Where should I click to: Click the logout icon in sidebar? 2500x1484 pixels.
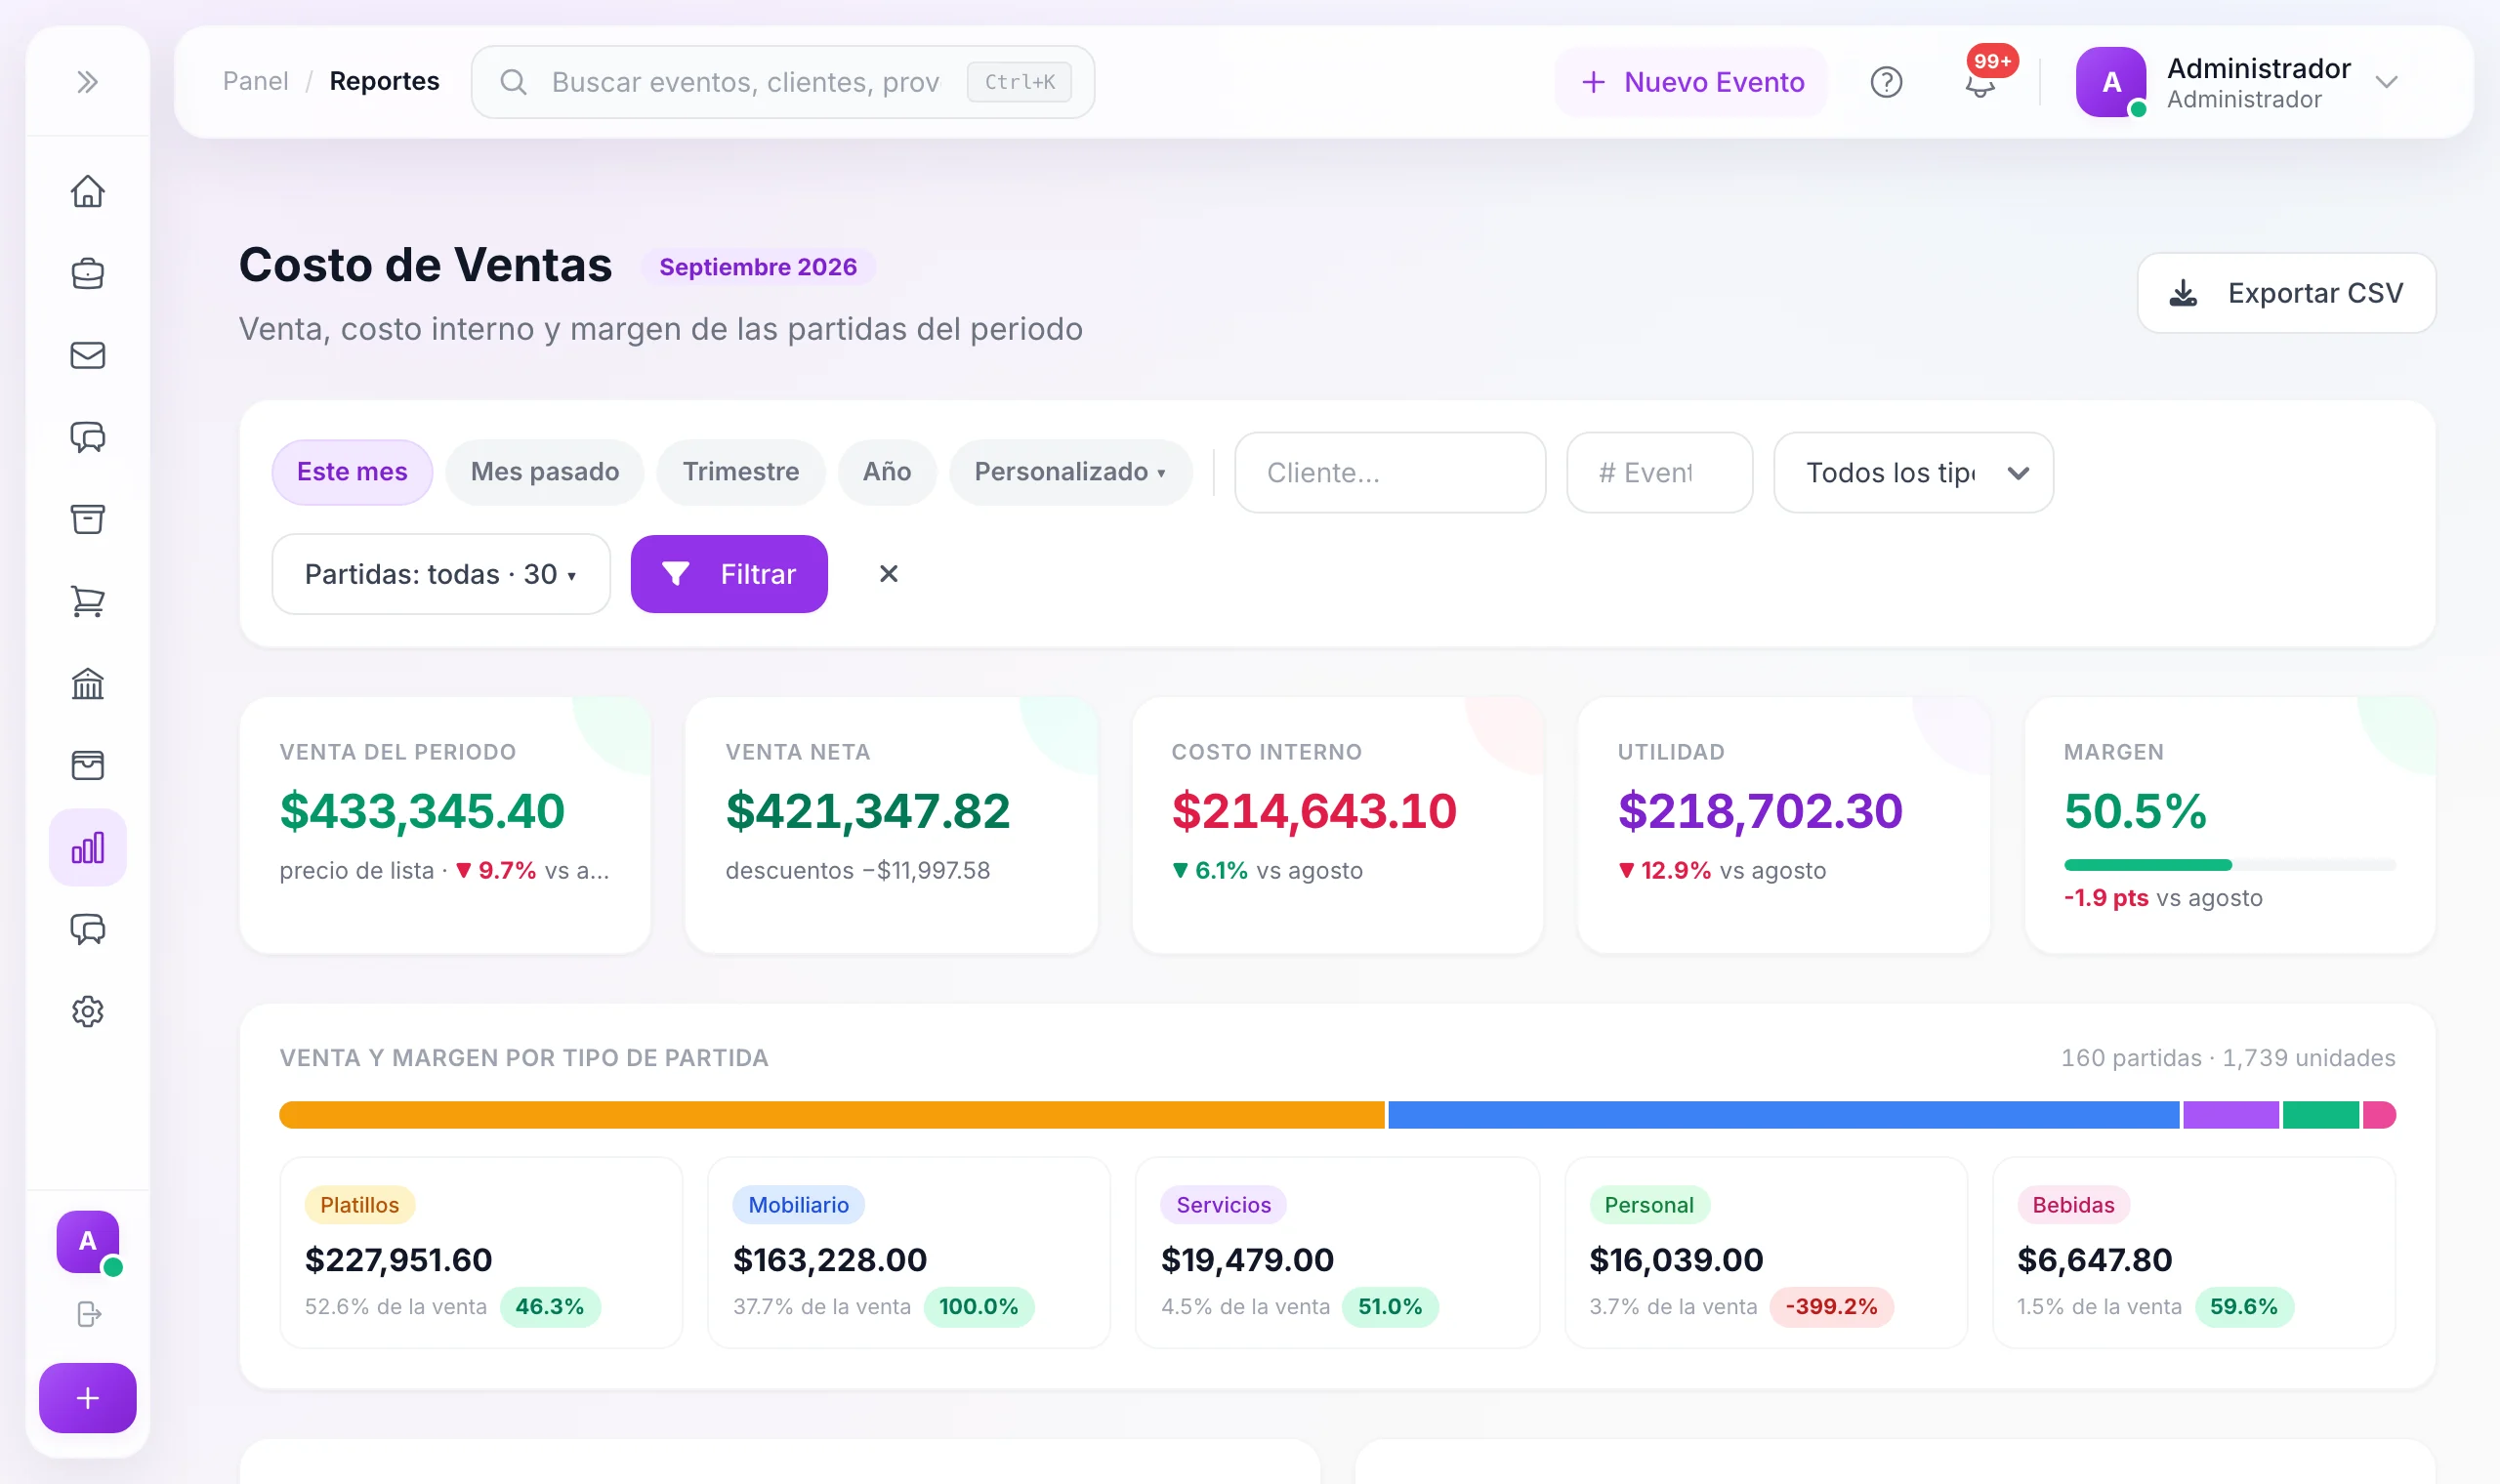click(89, 1313)
